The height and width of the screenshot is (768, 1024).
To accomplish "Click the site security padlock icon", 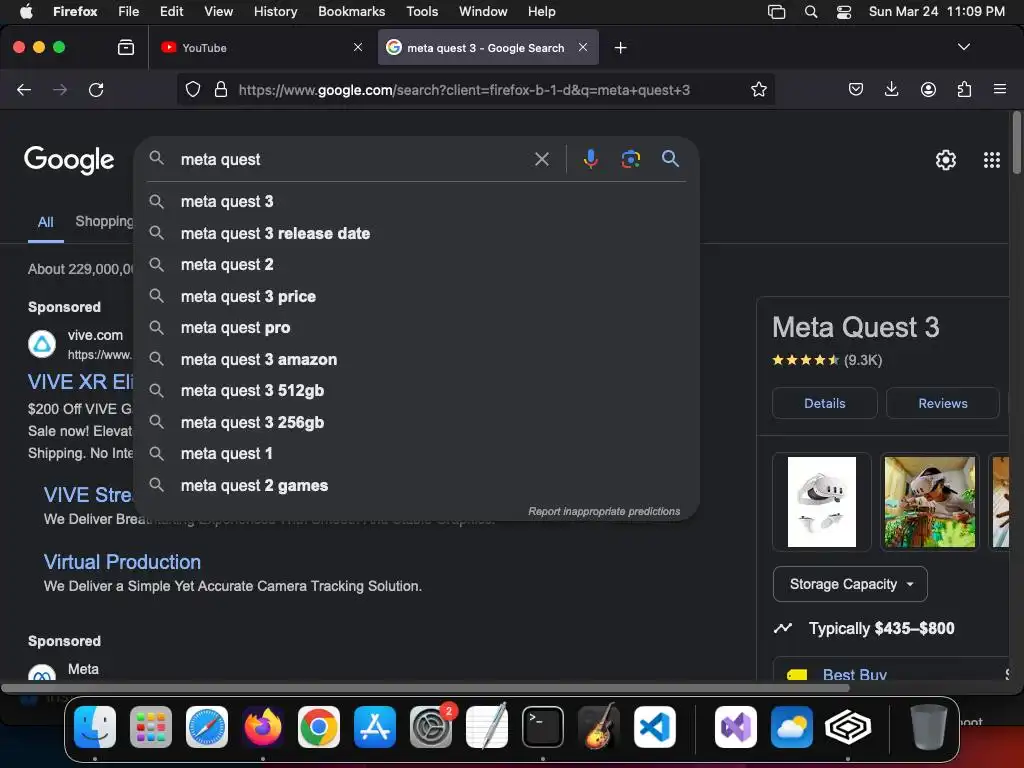I will [x=221, y=89].
